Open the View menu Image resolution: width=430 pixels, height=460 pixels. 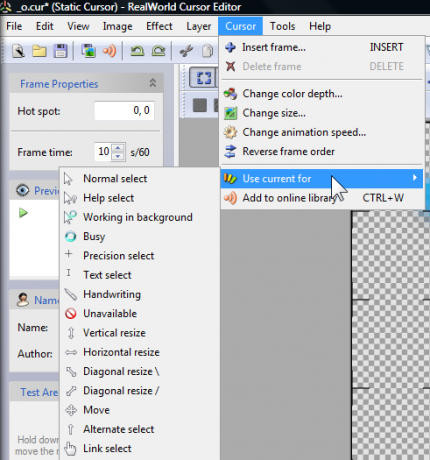pos(78,26)
